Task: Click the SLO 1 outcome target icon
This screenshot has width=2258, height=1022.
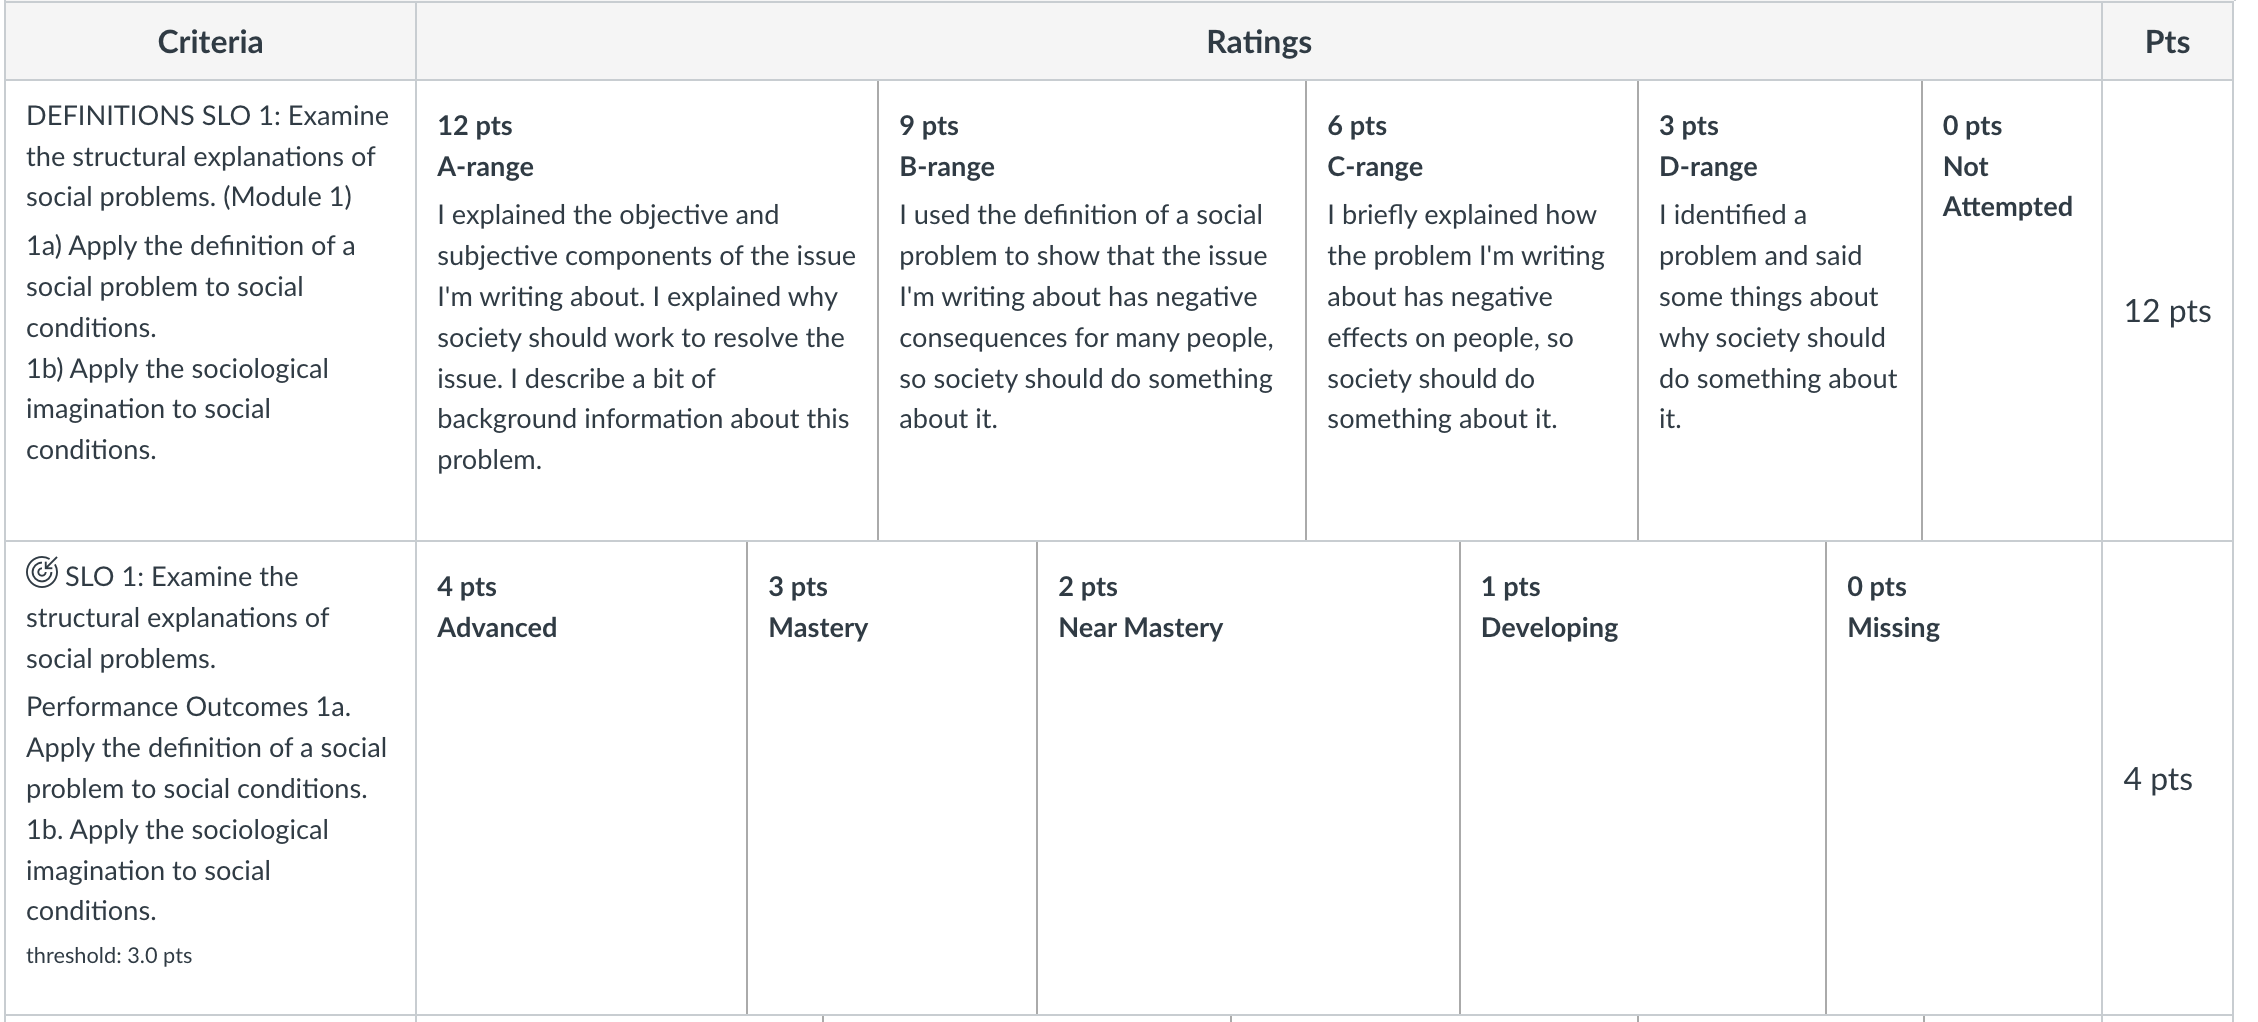Action: point(41,573)
